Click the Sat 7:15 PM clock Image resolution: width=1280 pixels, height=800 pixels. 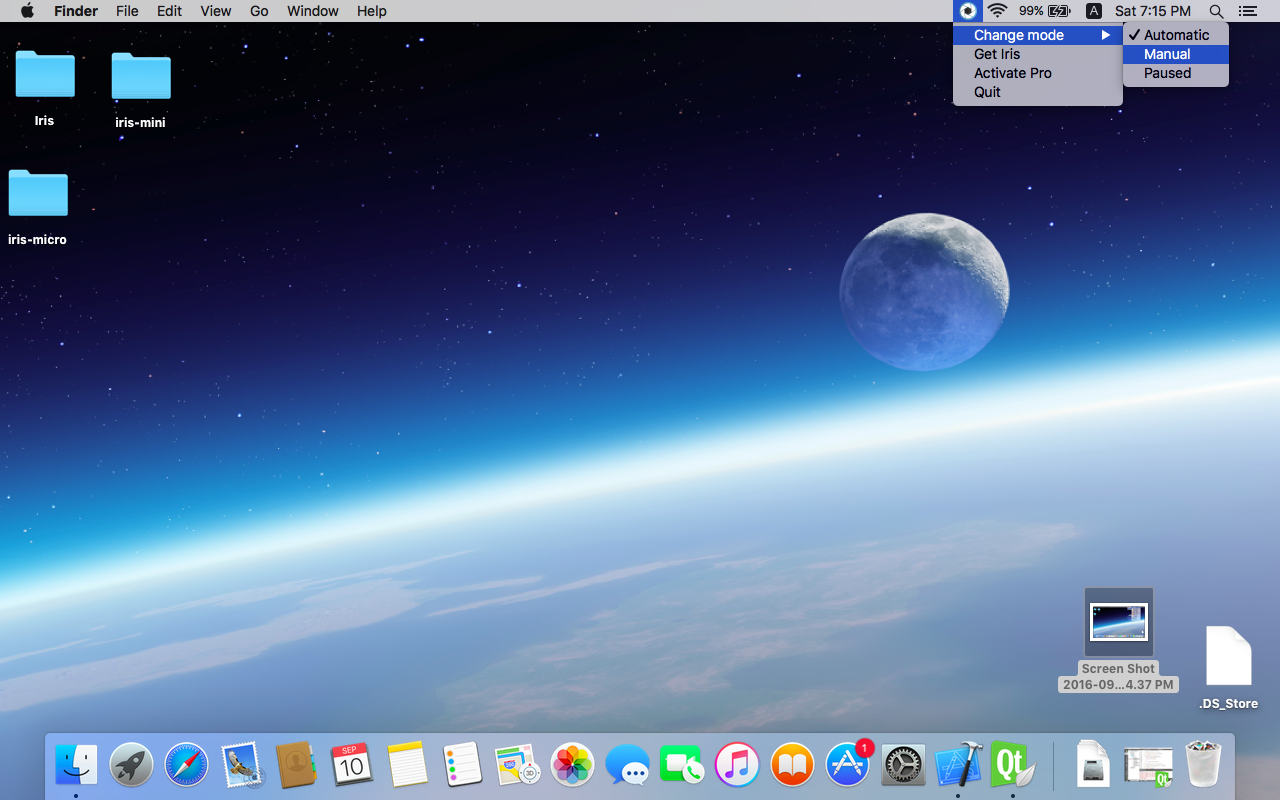click(x=1153, y=11)
